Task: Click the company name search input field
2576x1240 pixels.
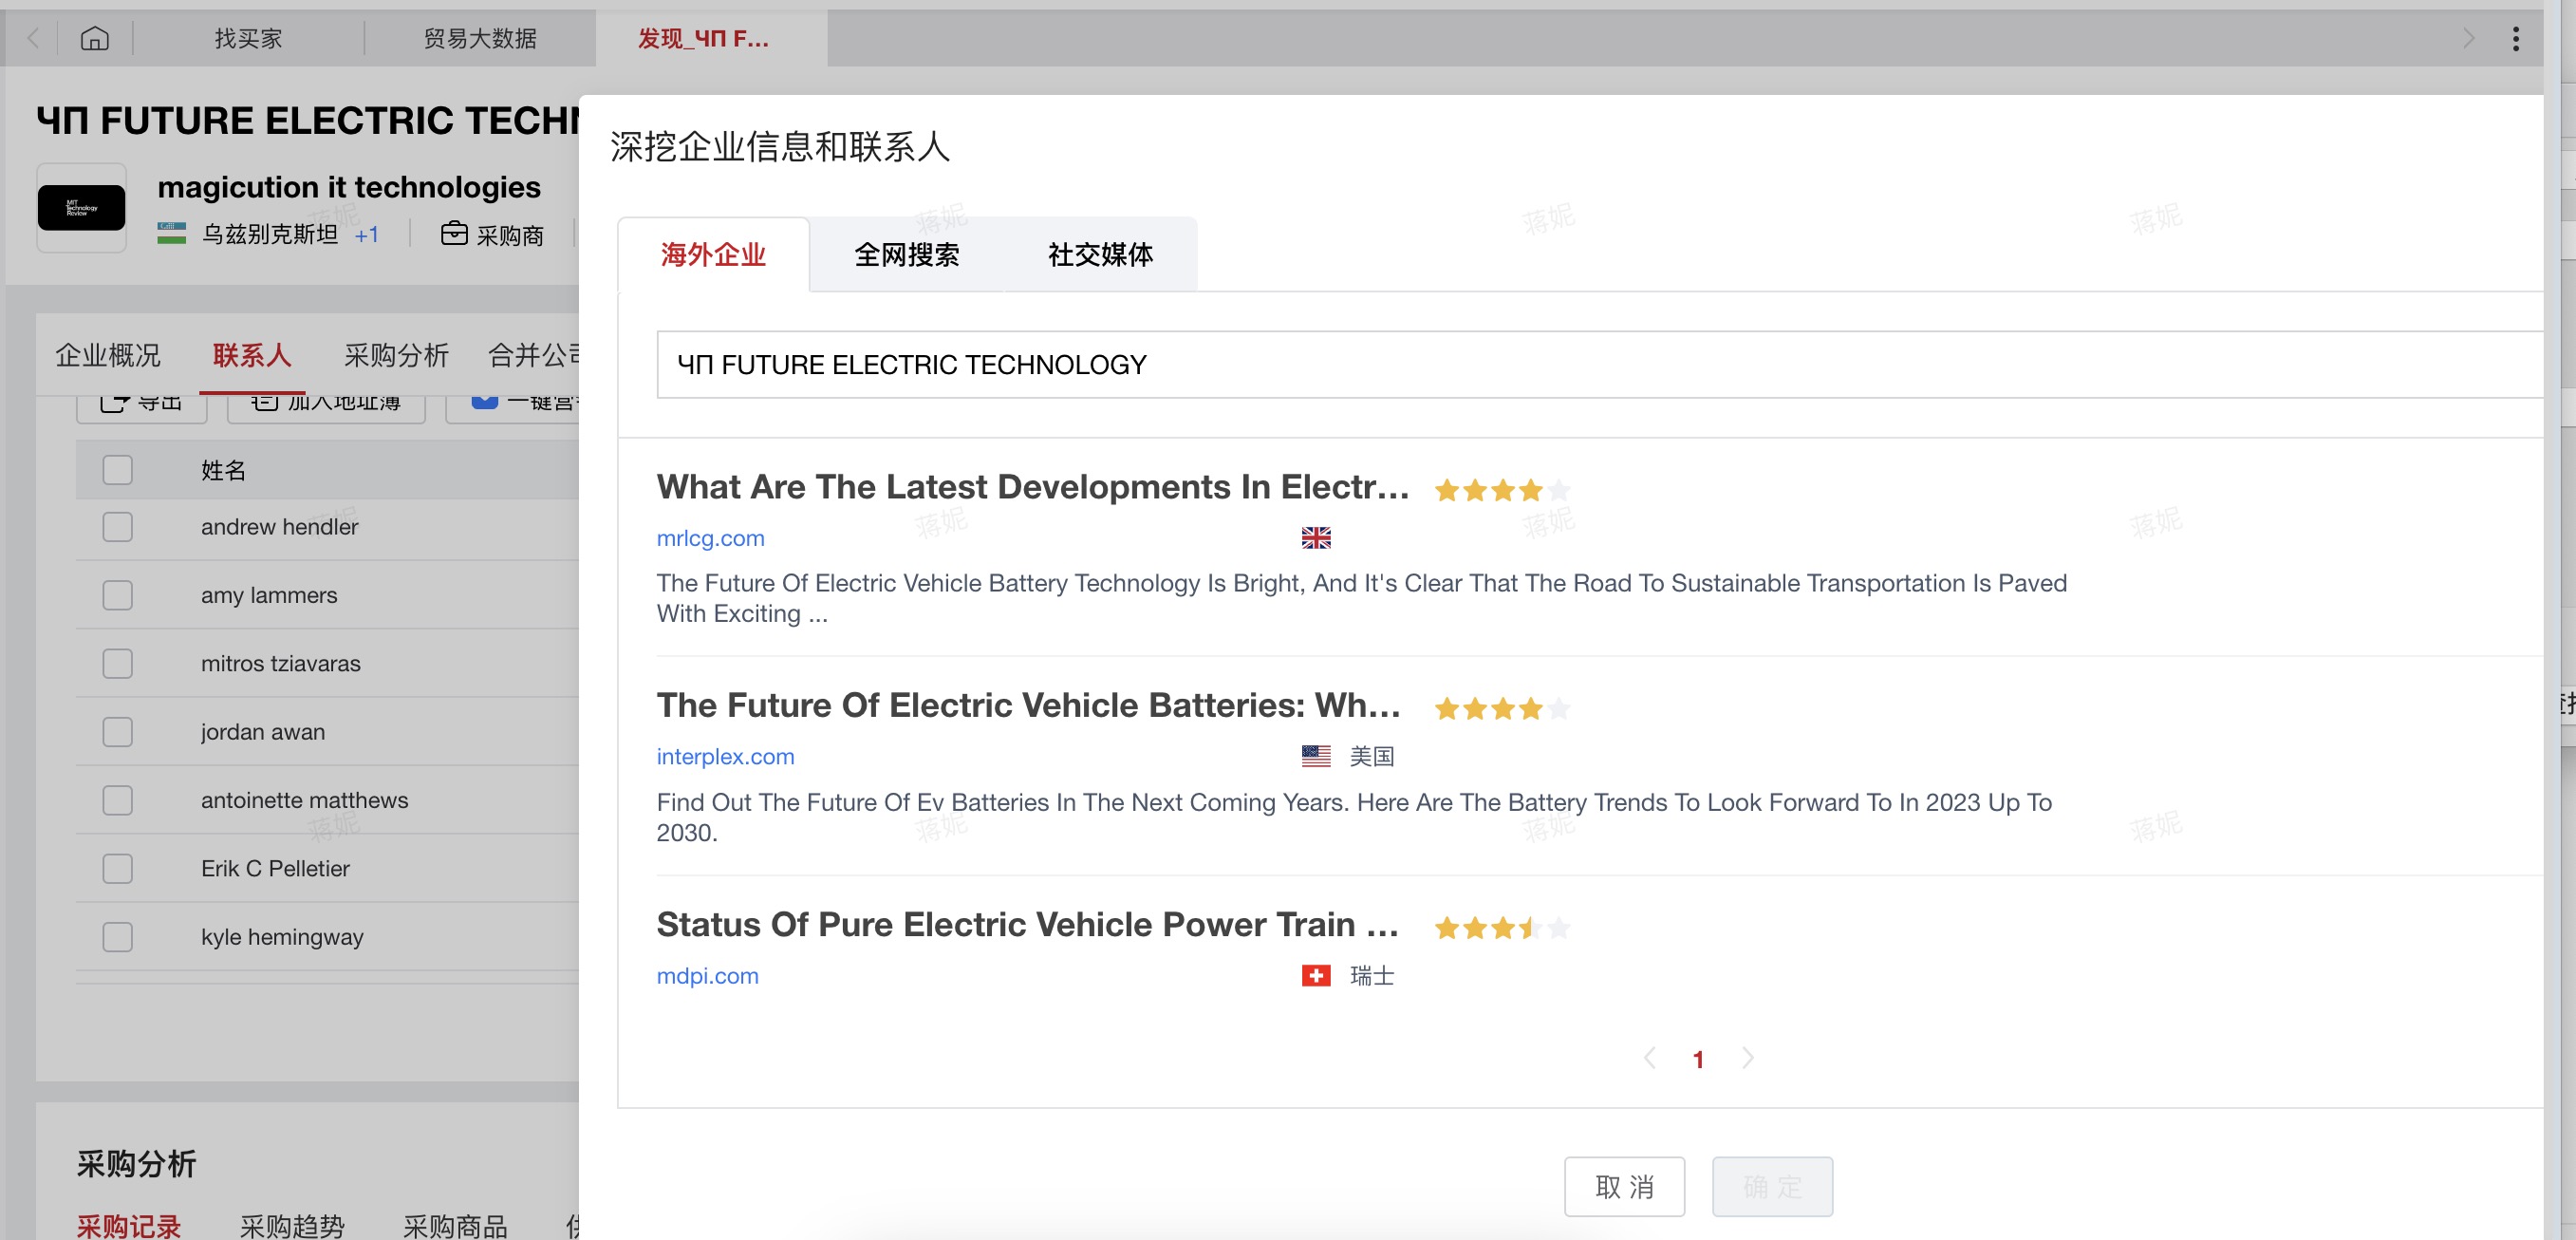Action: pyautogui.click(x=1500, y=365)
